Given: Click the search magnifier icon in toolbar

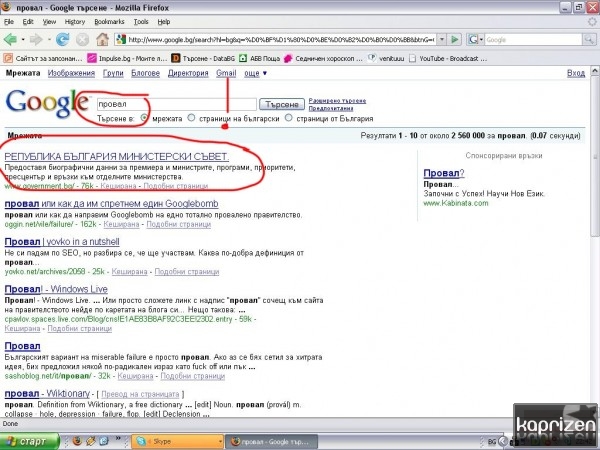Looking at the screenshot, I should 589,39.
